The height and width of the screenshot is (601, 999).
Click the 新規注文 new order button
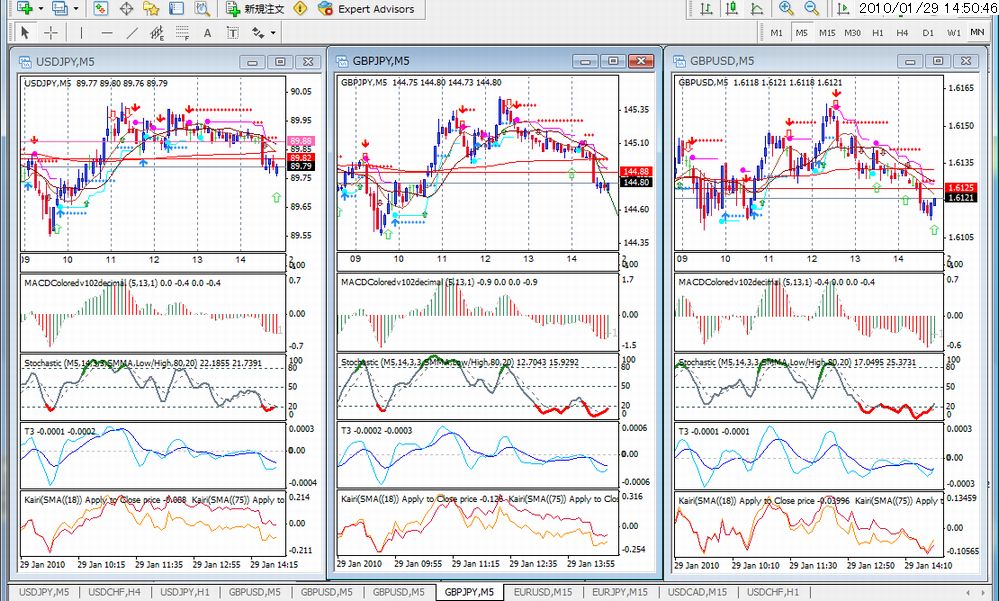[x=256, y=9]
